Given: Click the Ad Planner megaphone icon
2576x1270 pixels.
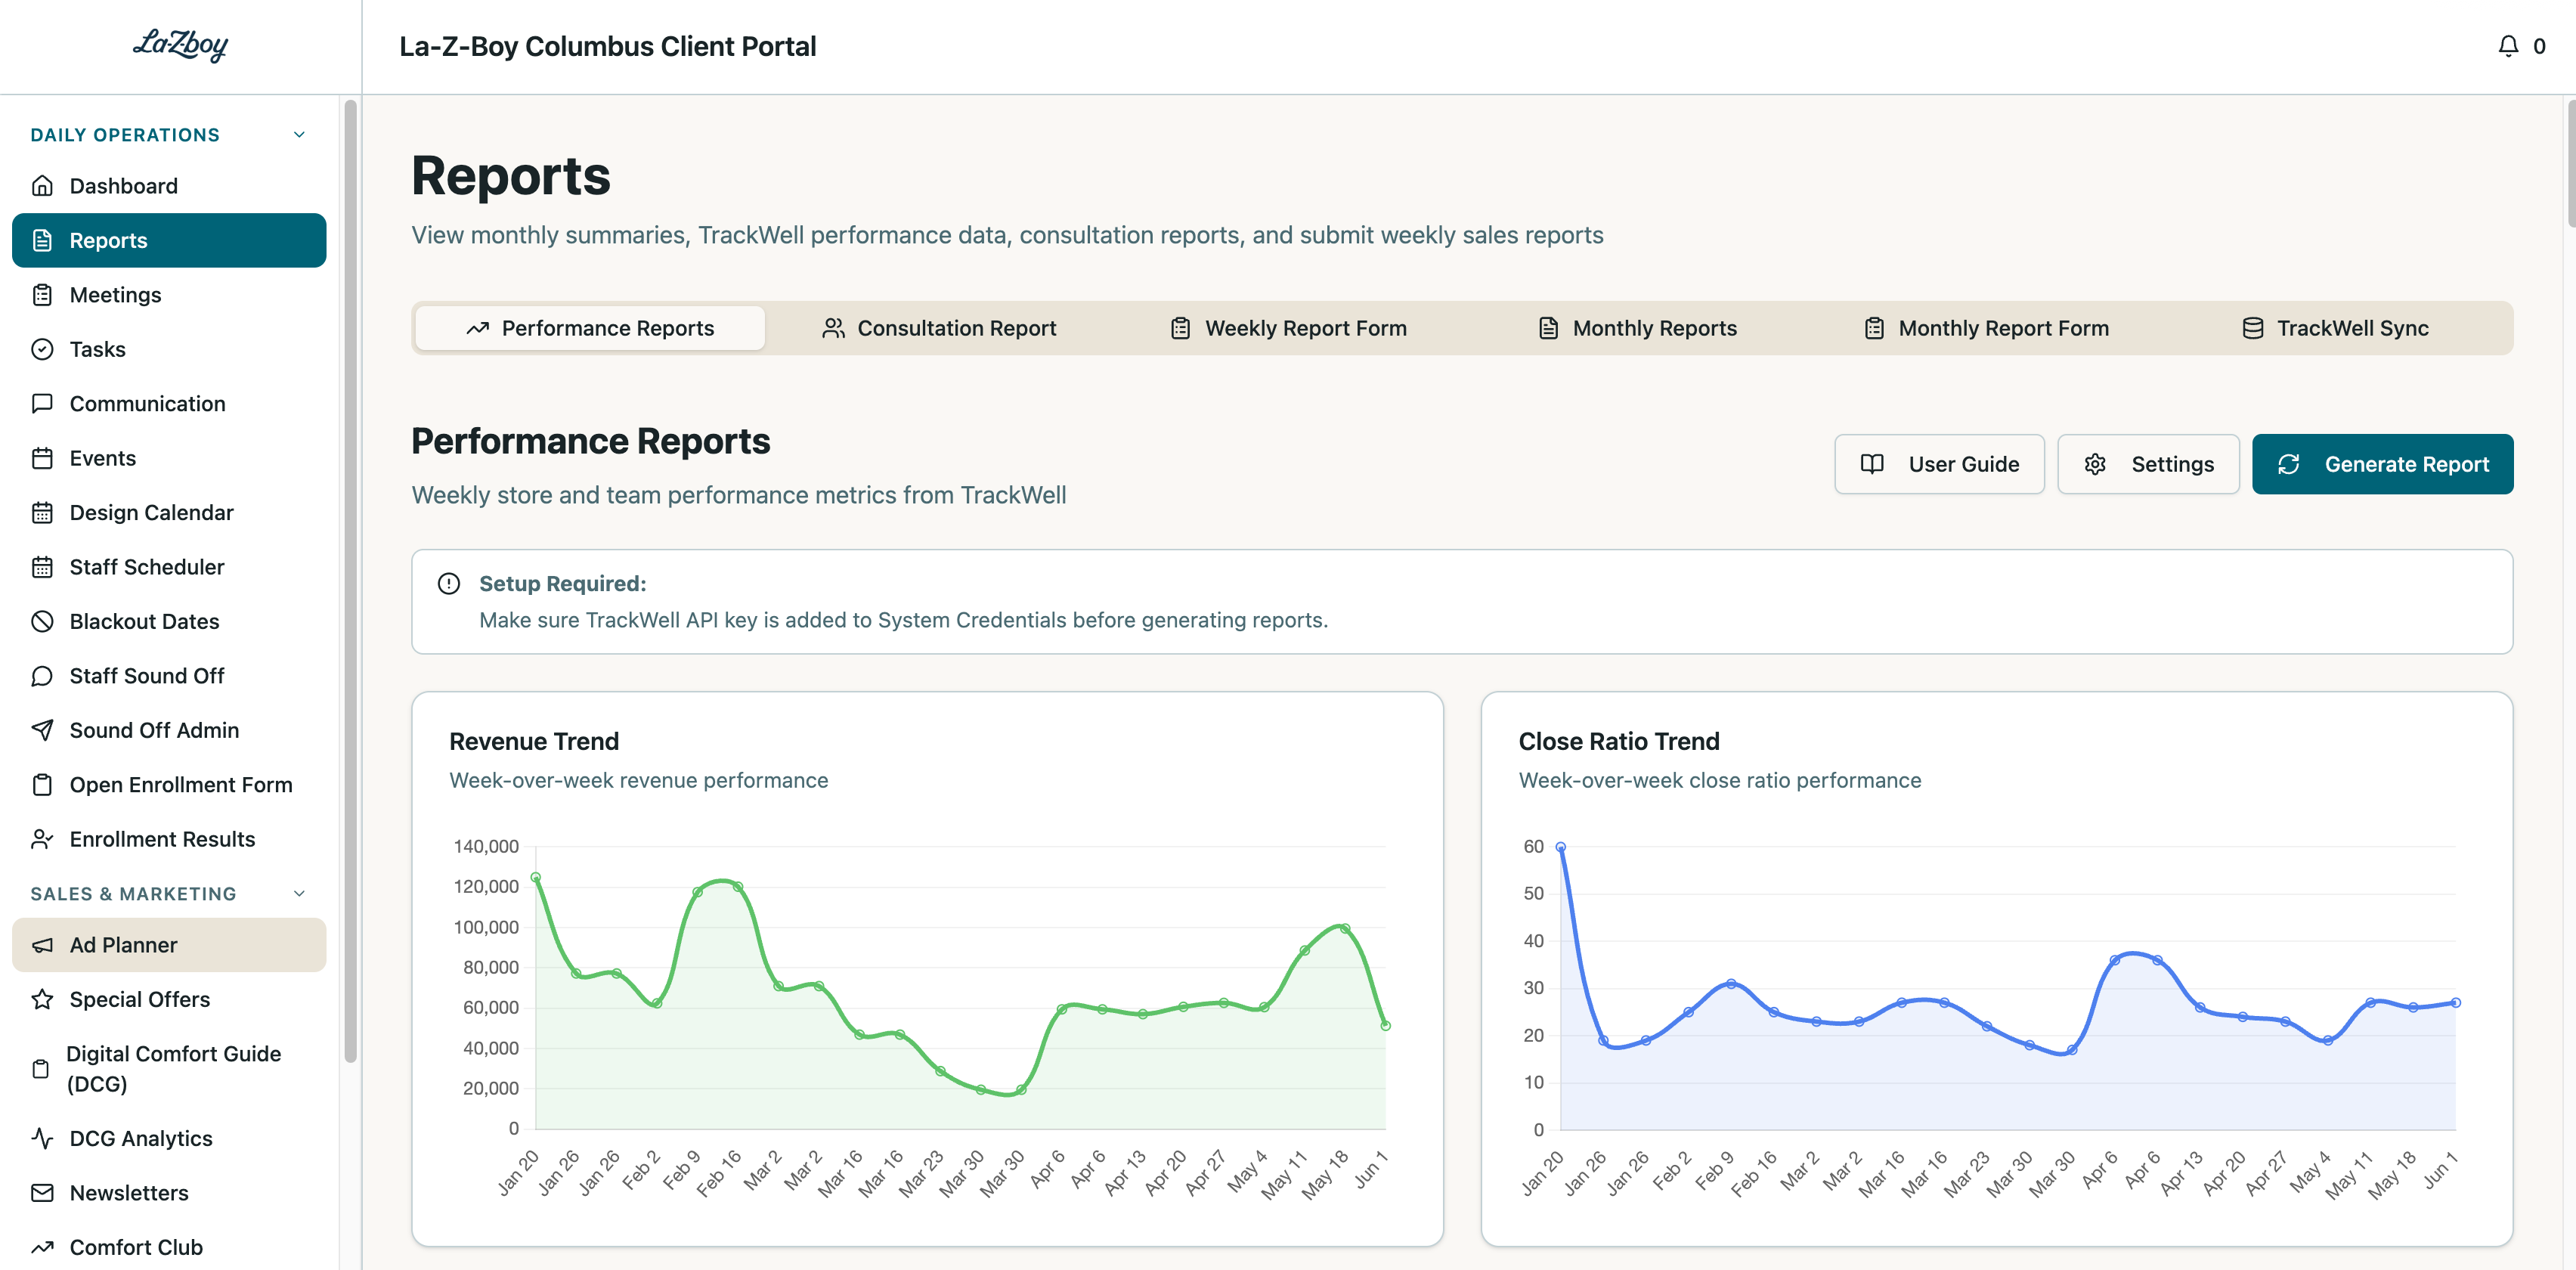Looking at the screenshot, I should [x=42, y=945].
